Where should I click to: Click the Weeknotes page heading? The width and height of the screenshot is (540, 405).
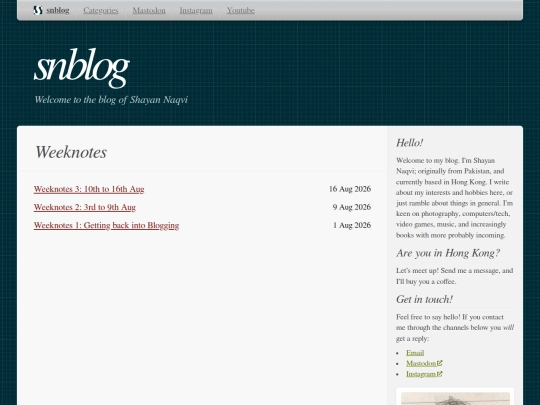coord(71,152)
